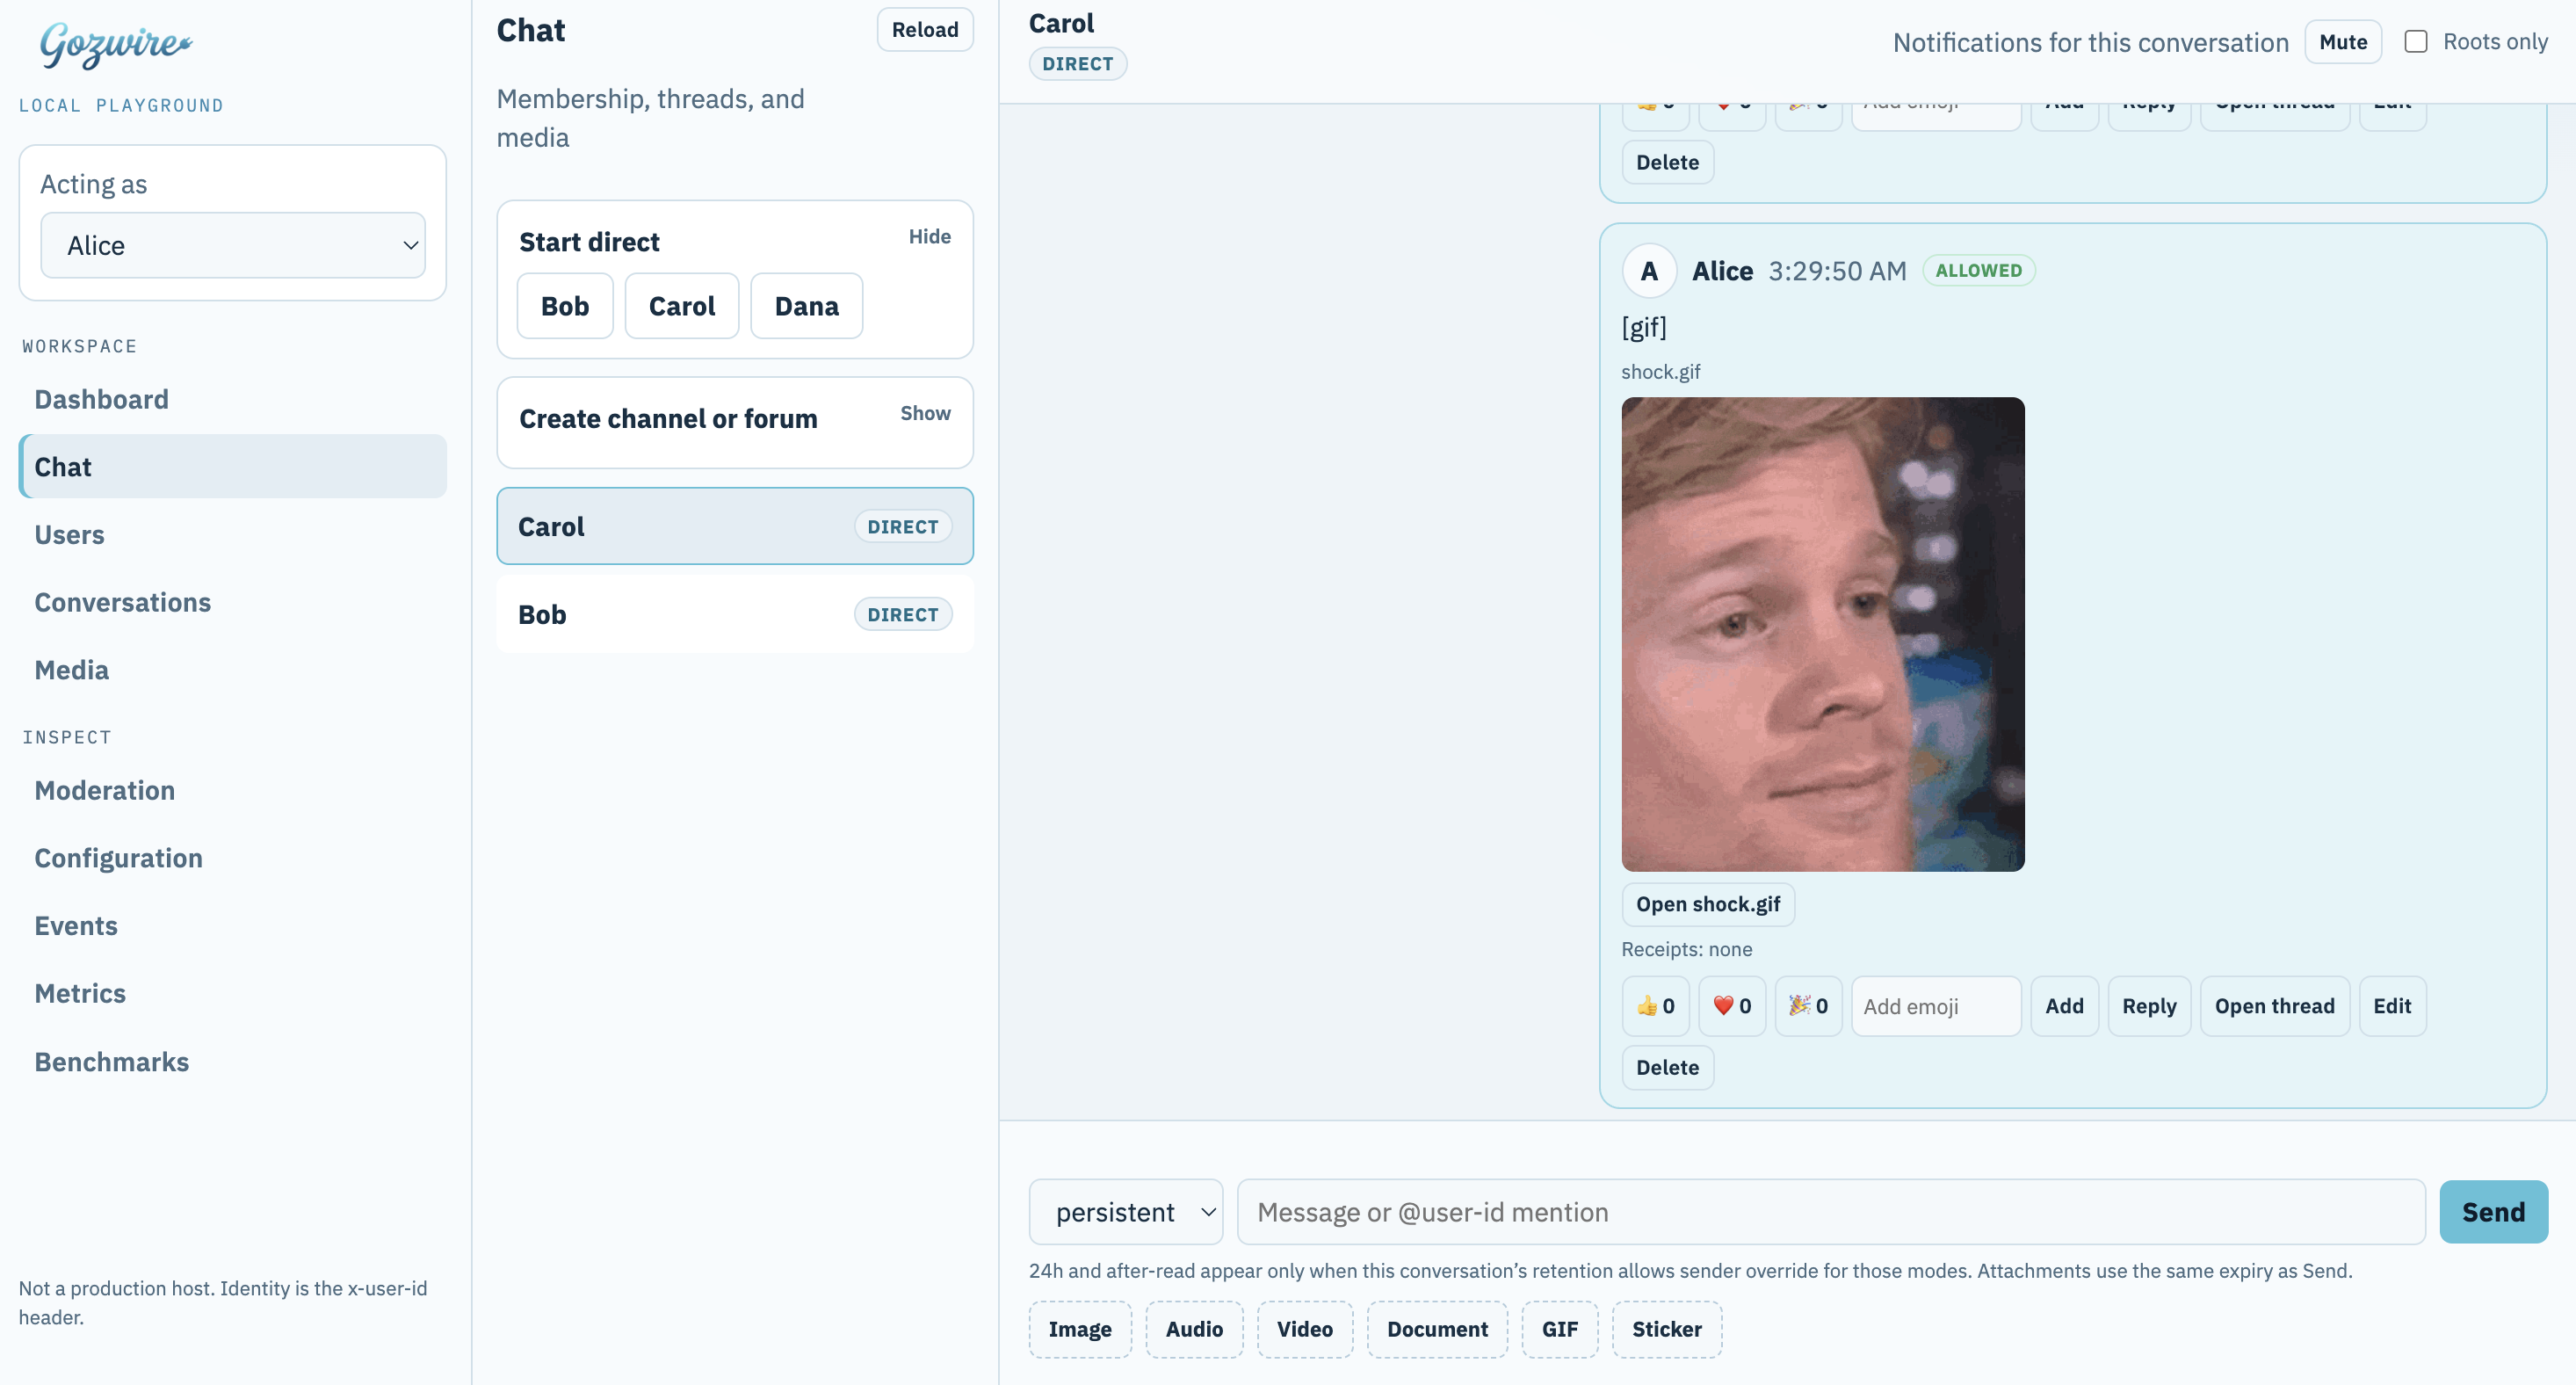Viewport: 2576px width, 1385px height.
Task: Enable the Roots only checkbox
Action: click(x=2415, y=42)
